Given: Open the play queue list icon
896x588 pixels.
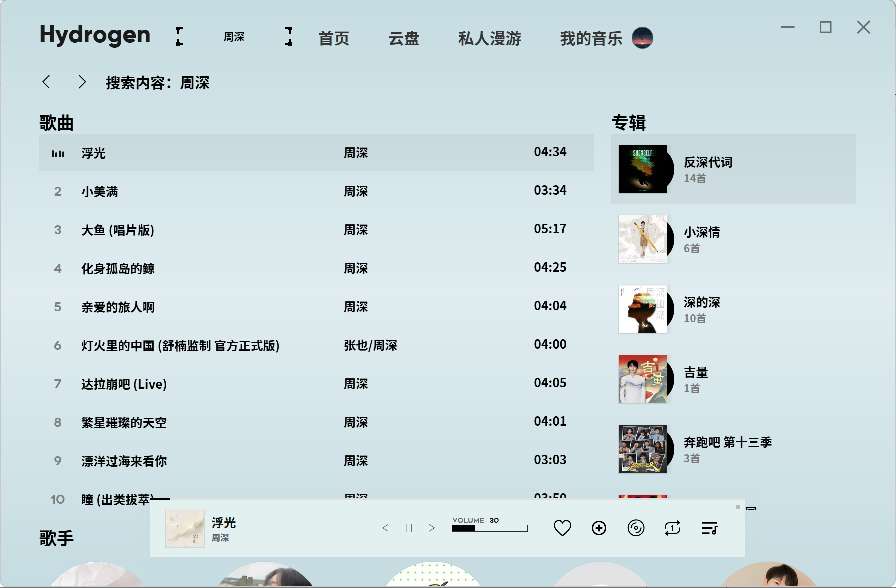Looking at the screenshot, I should (710, 528).
